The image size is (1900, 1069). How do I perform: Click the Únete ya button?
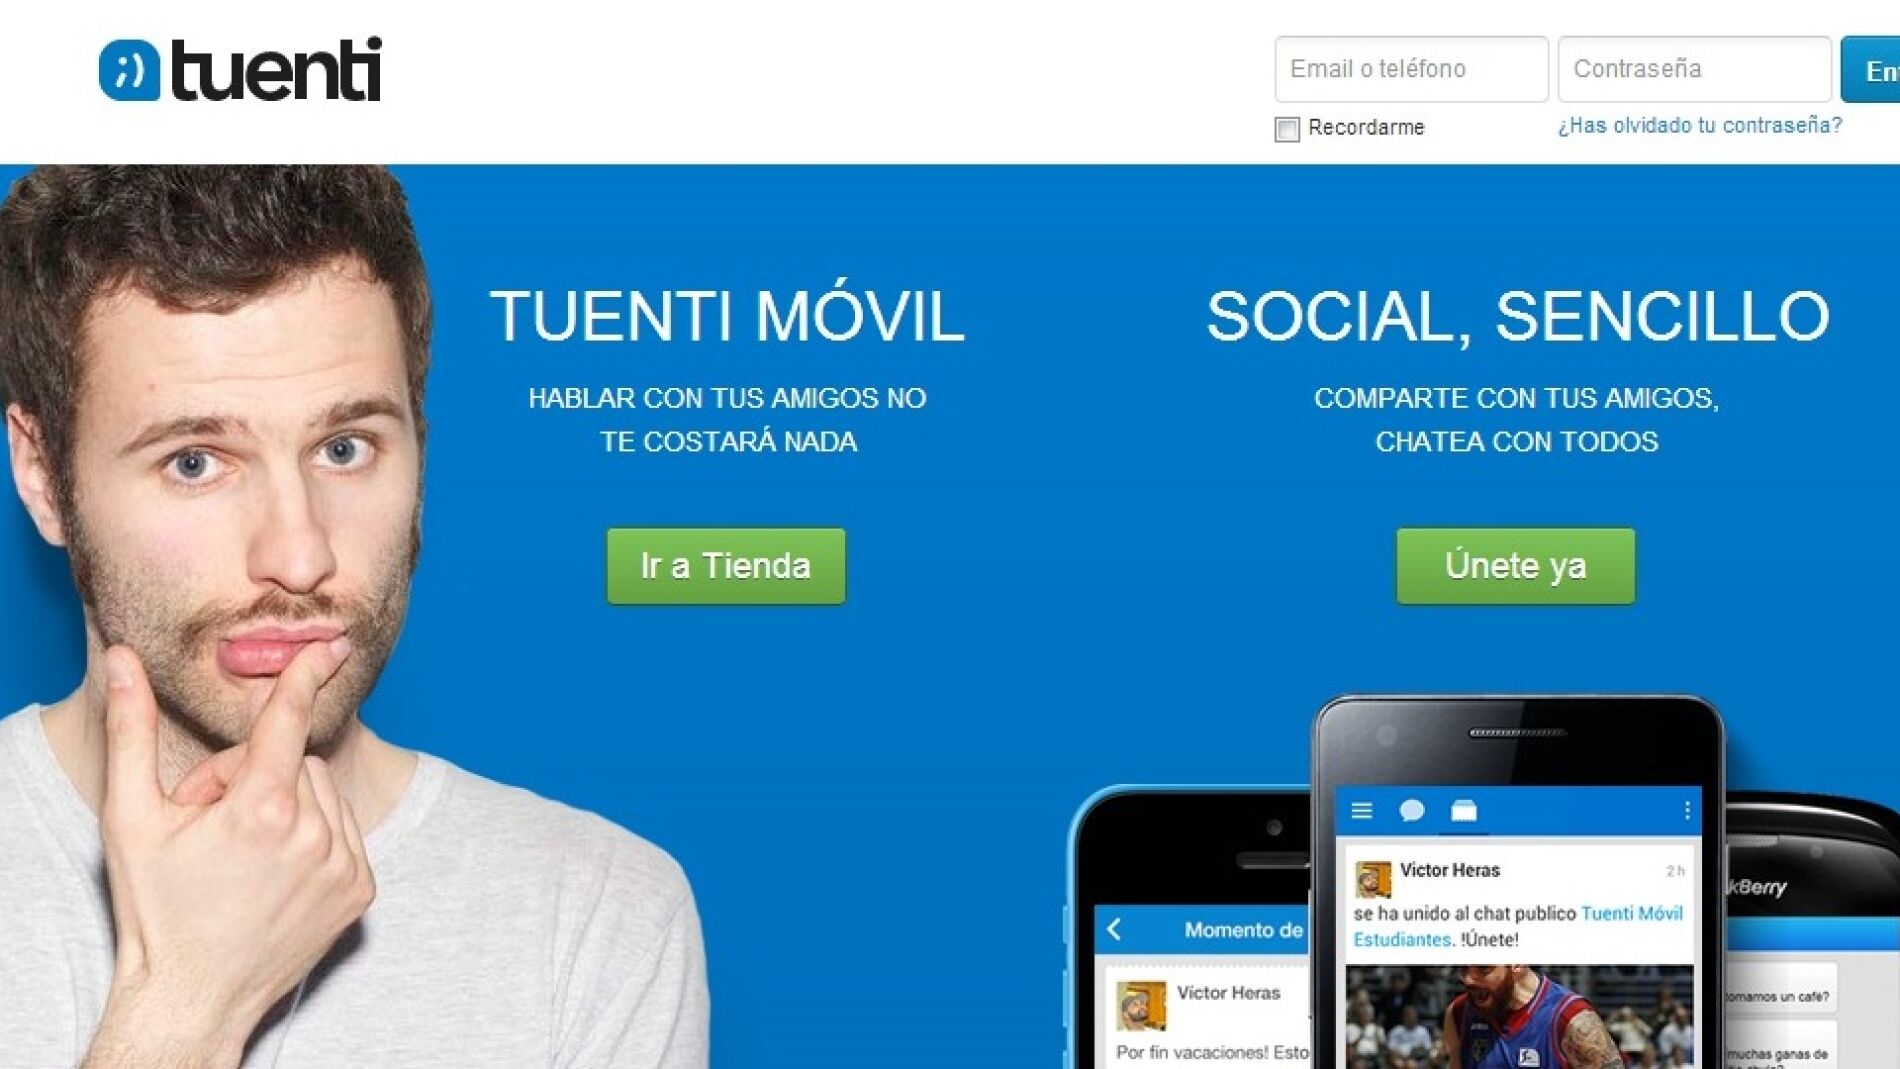coord(1515,566)
